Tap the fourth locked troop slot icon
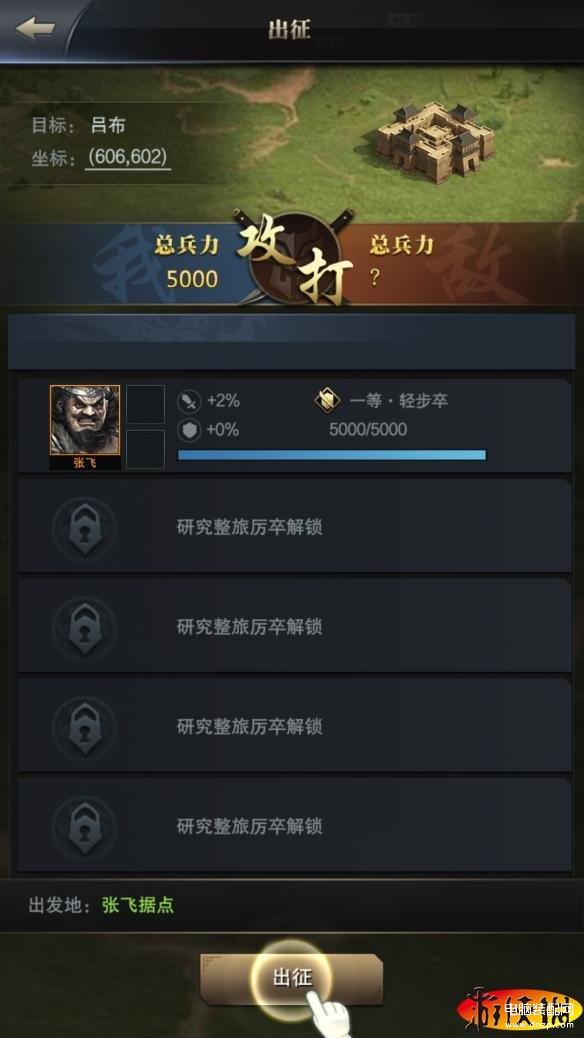This screenshot has width=584, height=1038. (84, 827)
